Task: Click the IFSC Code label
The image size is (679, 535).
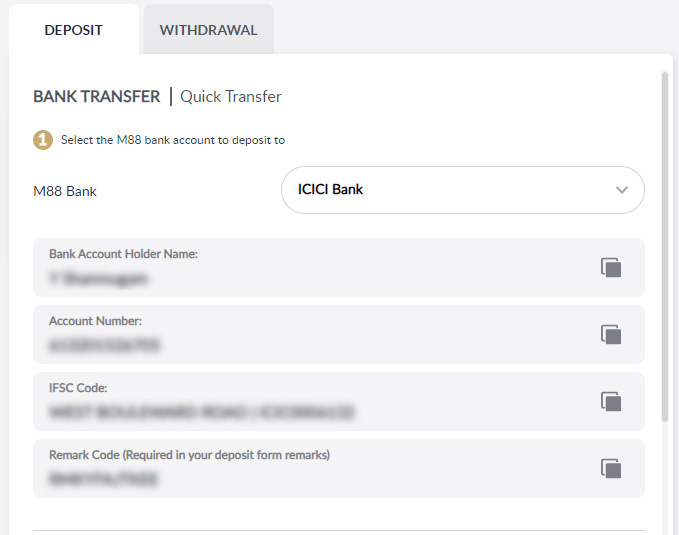Action: click(78, 387)
